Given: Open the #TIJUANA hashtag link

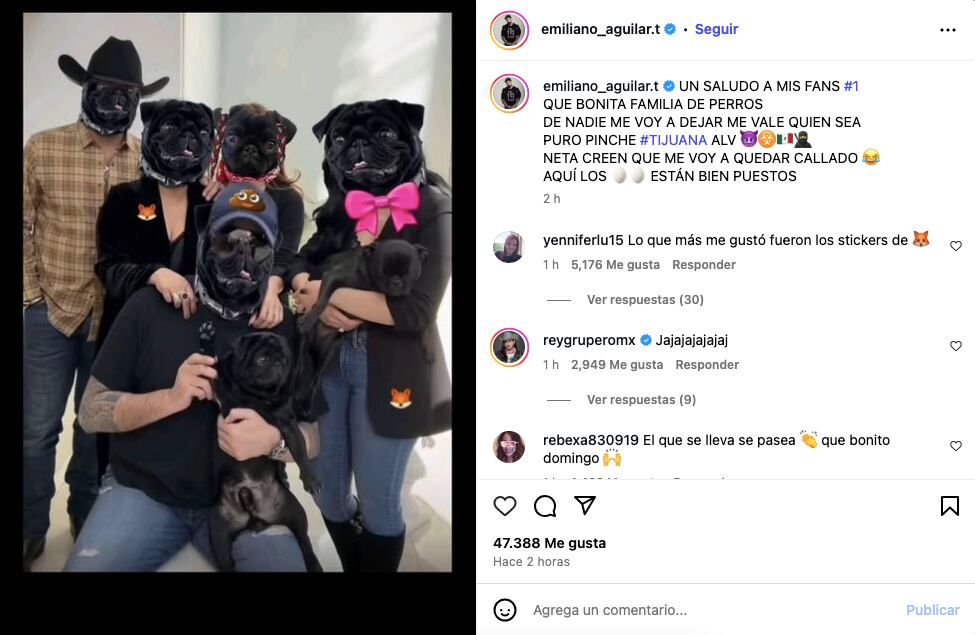Looking at the screenshot, I should point(673,140).
